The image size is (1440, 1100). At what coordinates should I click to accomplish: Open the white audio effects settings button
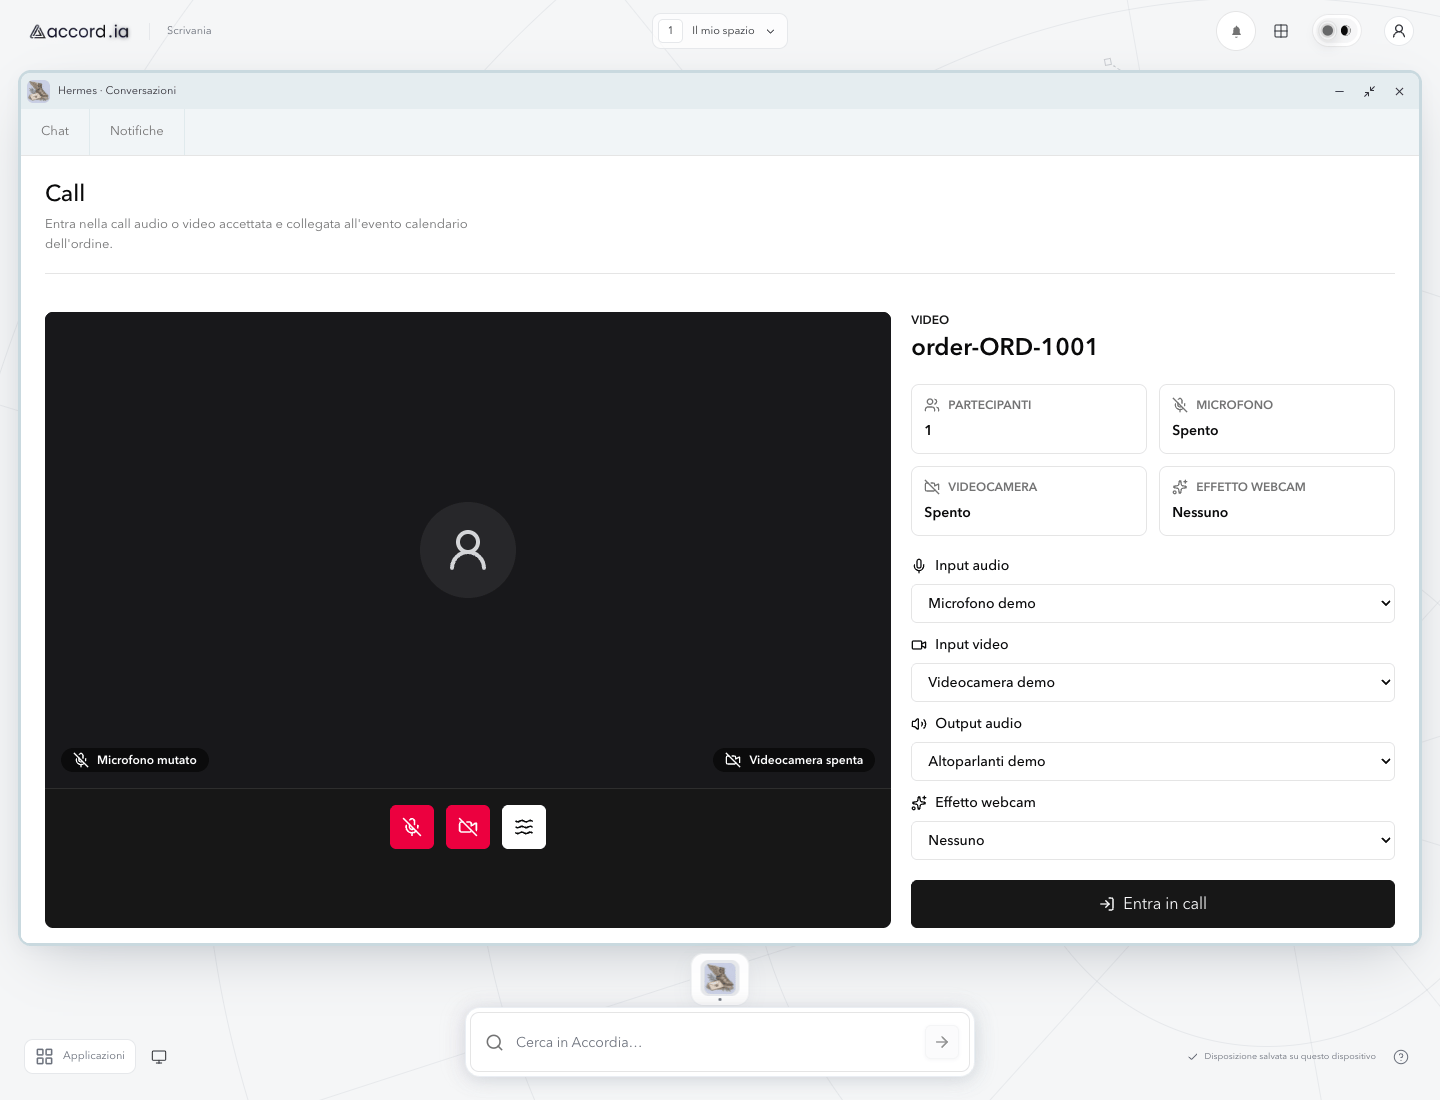524,827
